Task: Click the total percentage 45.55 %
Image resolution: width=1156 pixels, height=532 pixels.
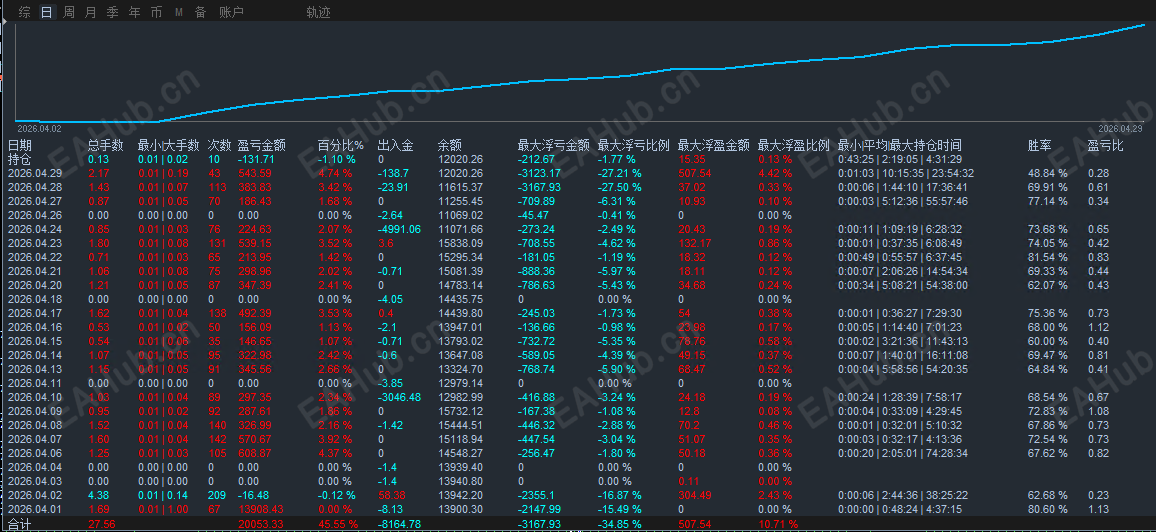Action: click(x=338, y=524)
